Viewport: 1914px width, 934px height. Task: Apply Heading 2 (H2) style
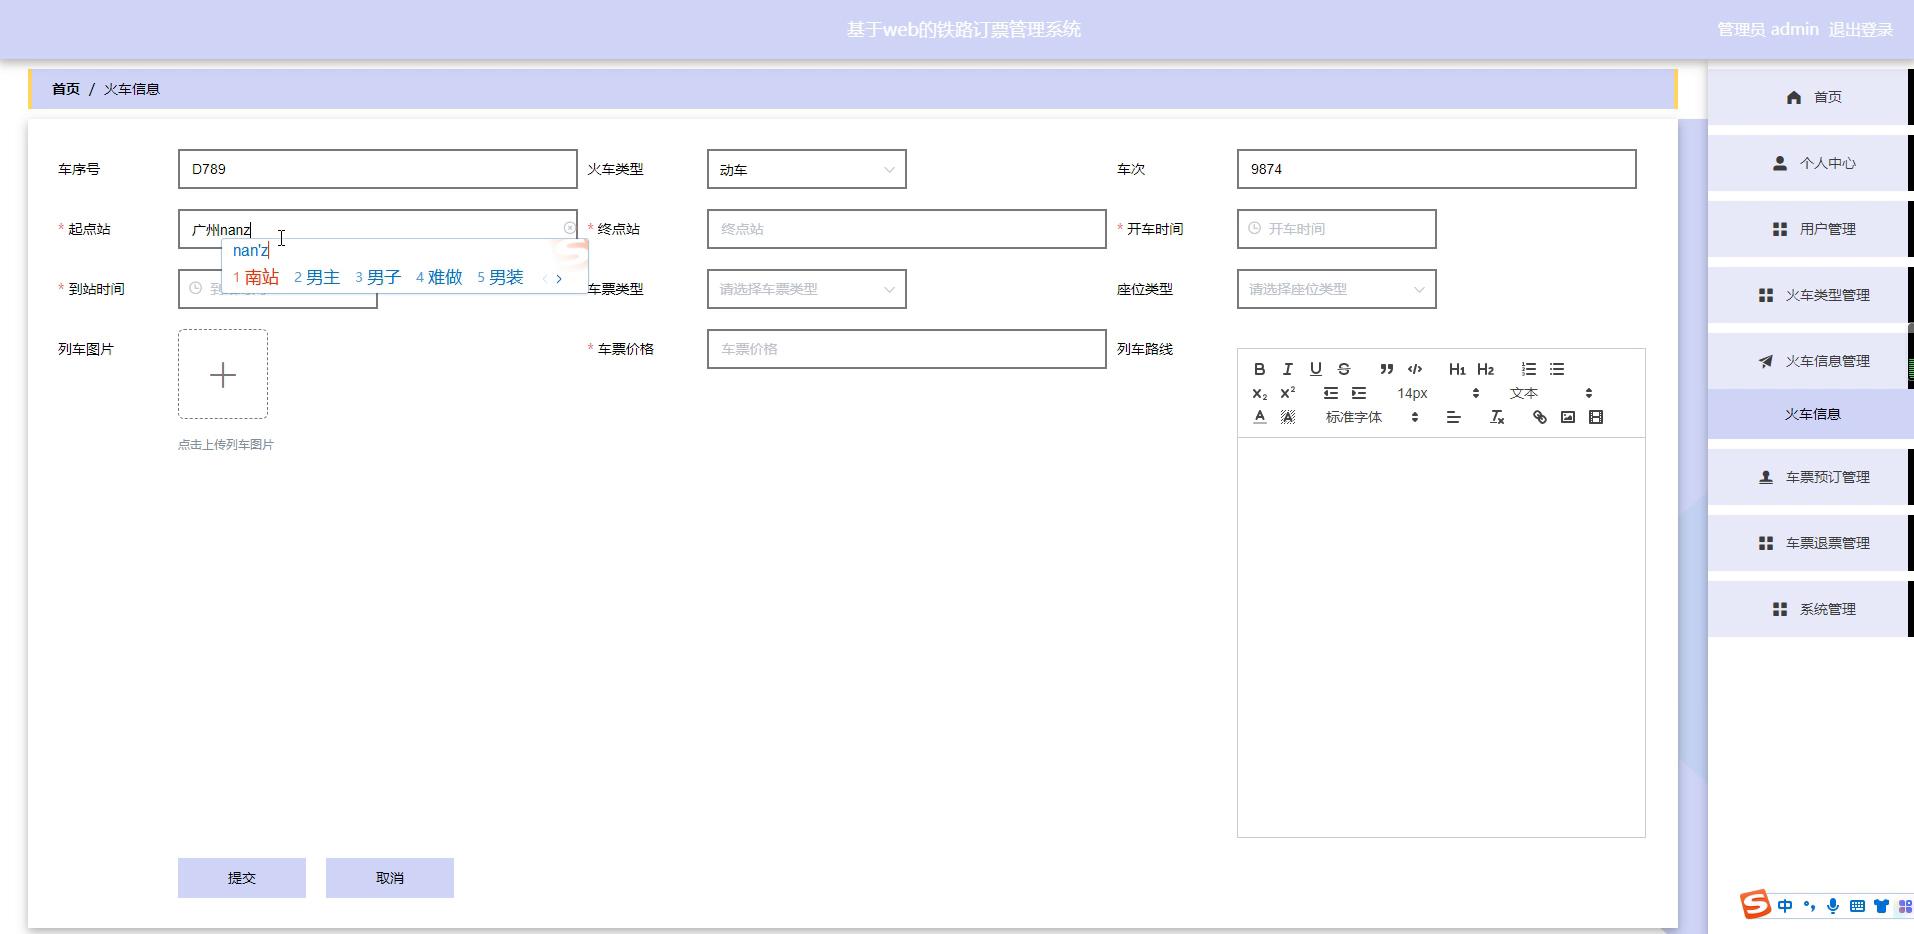1485,369
